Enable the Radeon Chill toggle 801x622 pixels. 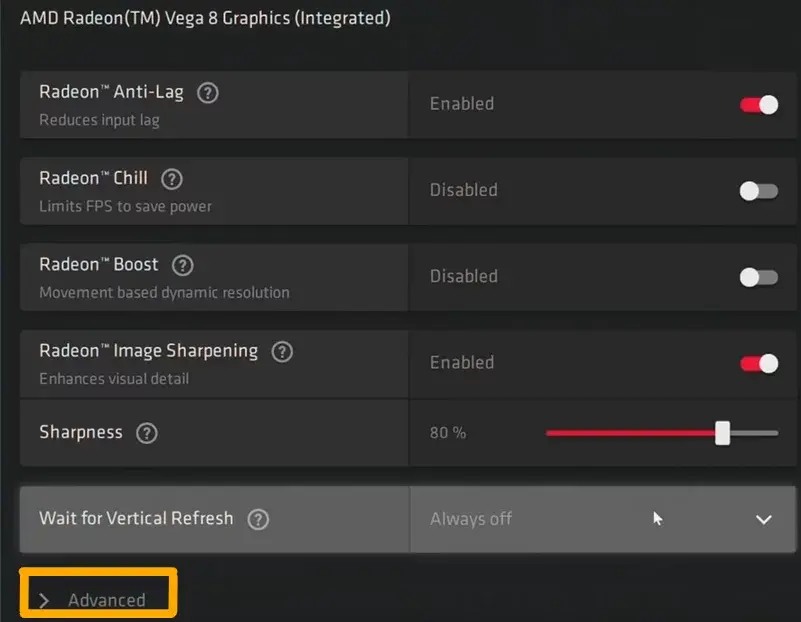click(759, 191)
